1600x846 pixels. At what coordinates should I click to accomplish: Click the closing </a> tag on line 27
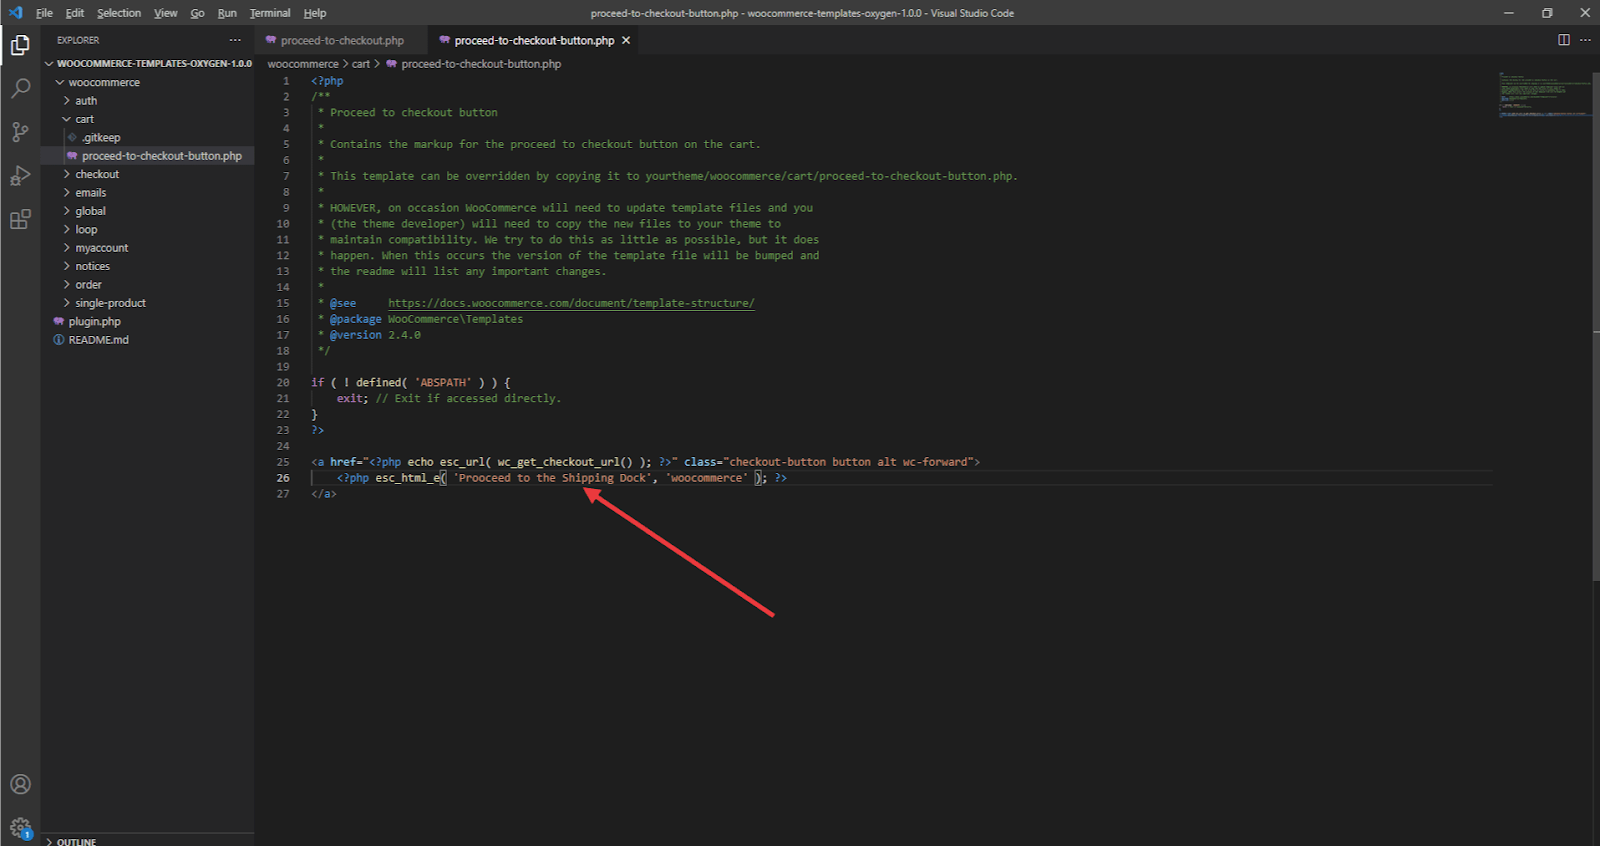tap(324, 494)
